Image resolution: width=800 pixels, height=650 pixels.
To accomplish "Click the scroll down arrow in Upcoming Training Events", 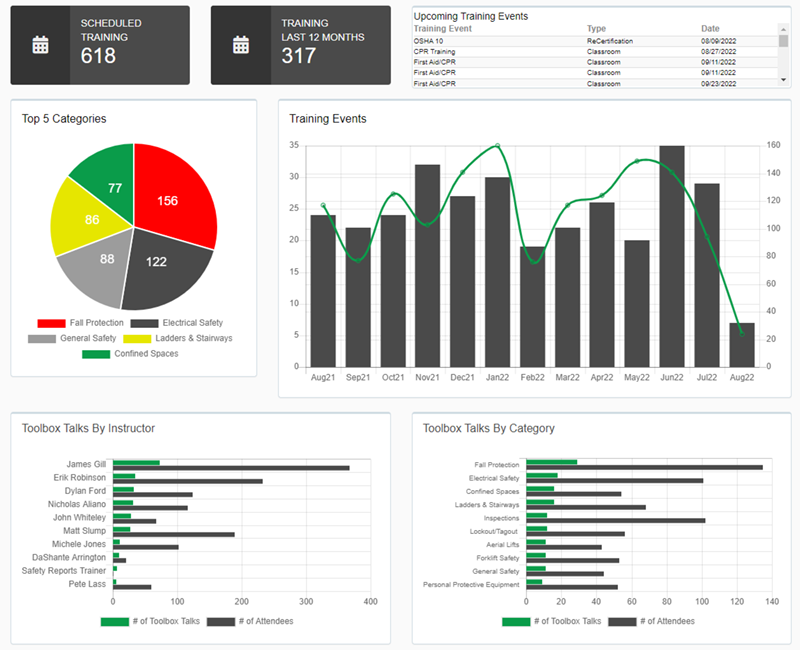I will point(783,80).
